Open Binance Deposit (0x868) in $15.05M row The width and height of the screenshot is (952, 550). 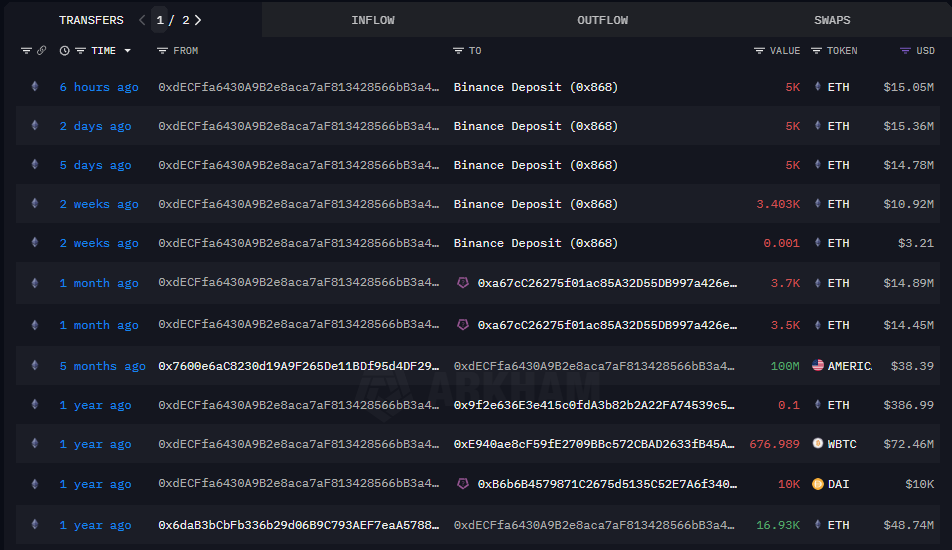click(536, 87)
